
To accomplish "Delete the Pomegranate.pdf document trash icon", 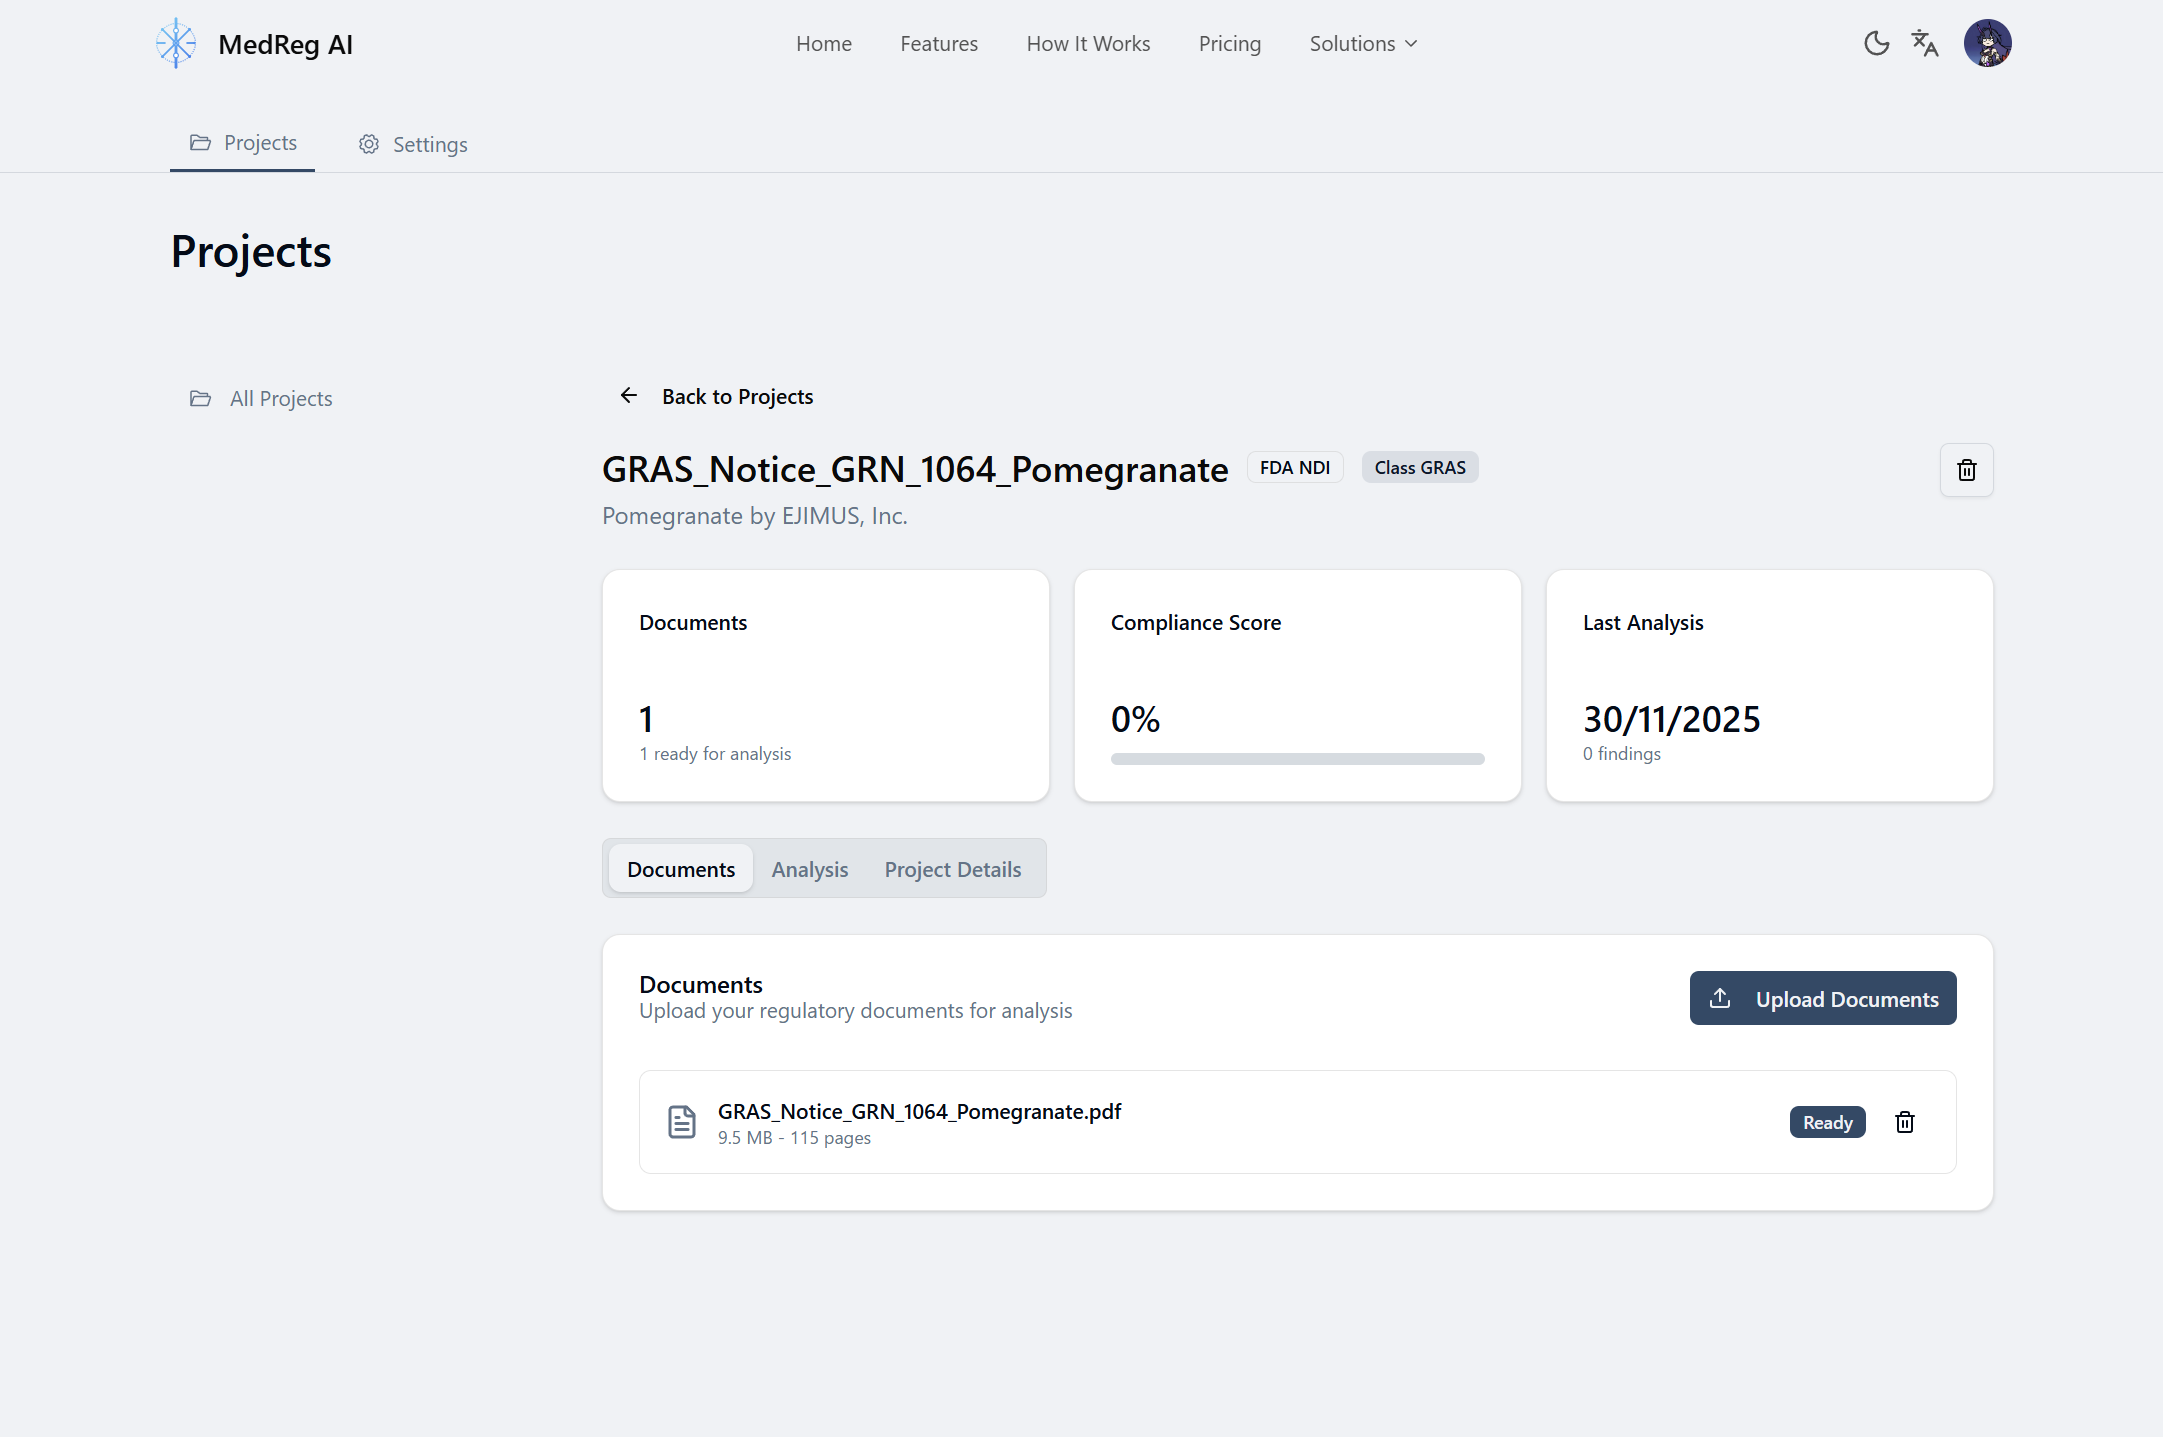I will pos(1905,1122).
